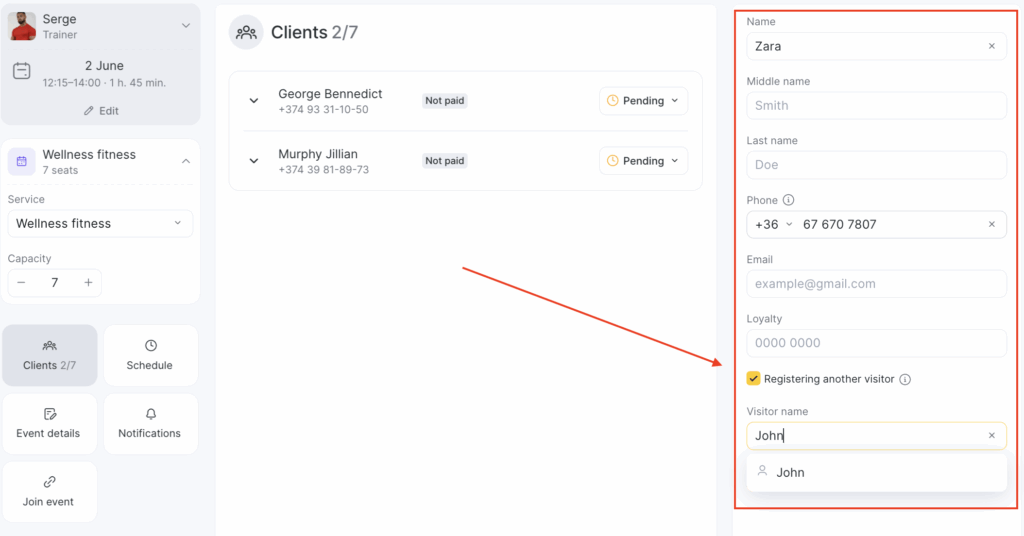Show the Phone info tooltip icon
Screen dimensions: 1024x536
788,200
